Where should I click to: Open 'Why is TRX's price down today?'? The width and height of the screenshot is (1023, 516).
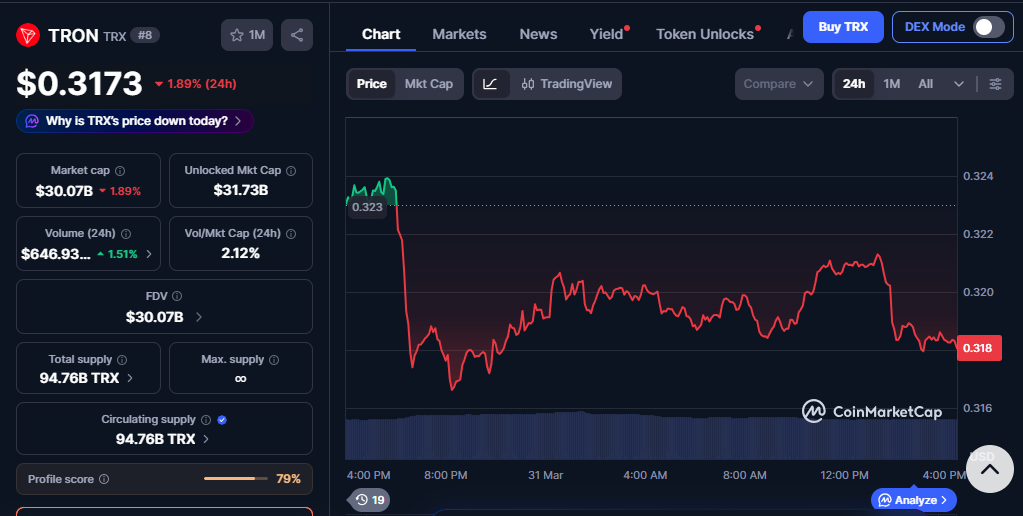135,121
